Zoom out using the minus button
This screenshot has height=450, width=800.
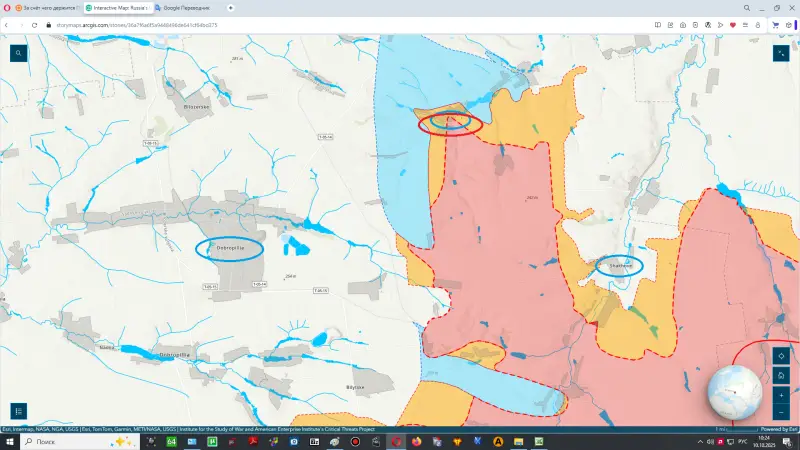(780, 412)
